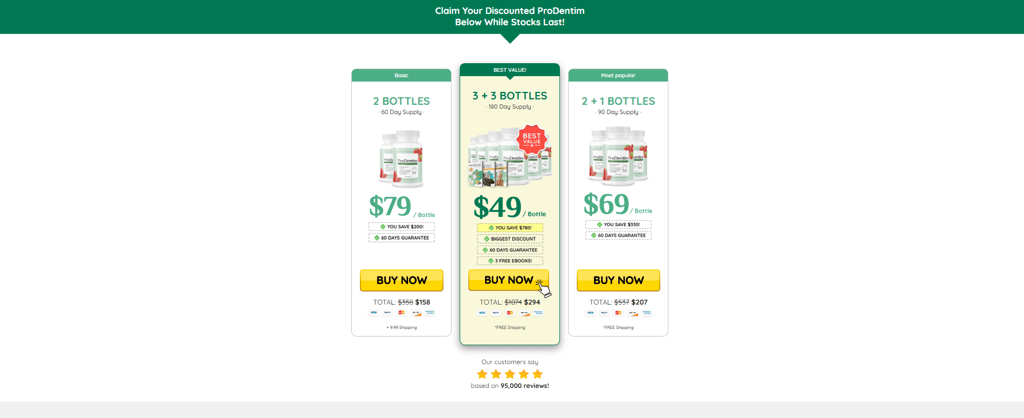1024x418 pixels.
Task: Click the Visa icon under the Basic package
Action: pos(374,312)
